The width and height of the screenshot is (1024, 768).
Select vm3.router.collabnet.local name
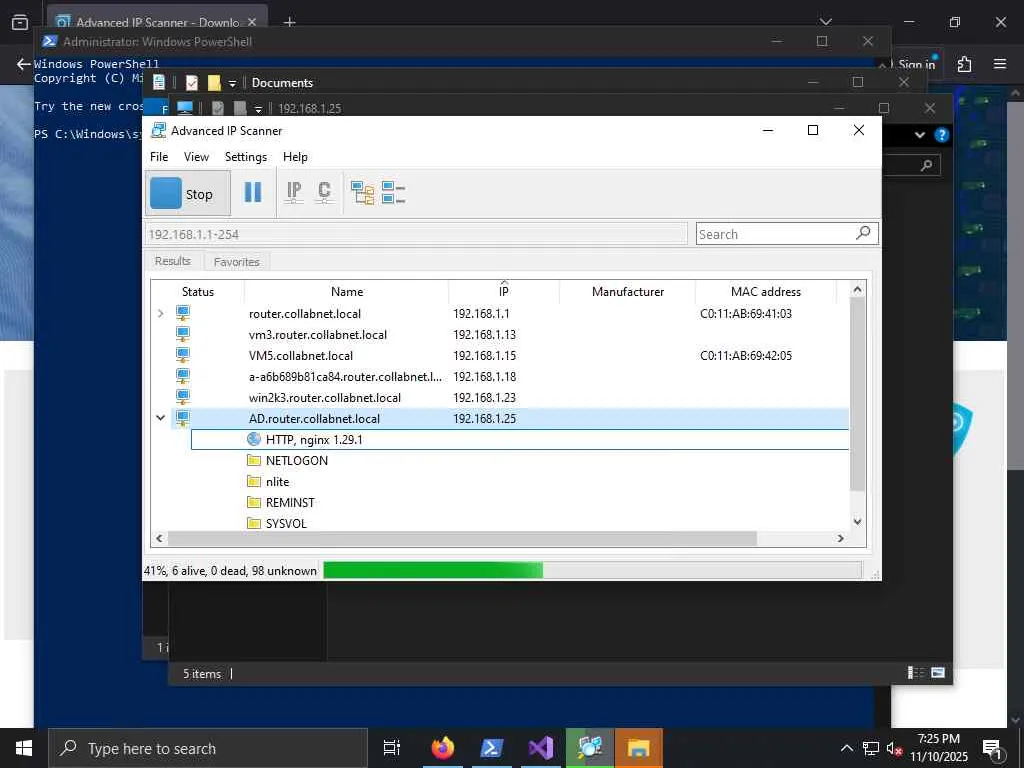tap(317, 334)
